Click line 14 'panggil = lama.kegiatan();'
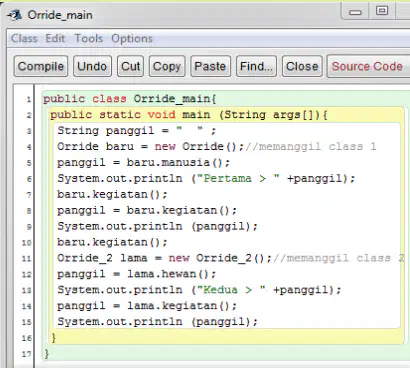 [147, 306]
